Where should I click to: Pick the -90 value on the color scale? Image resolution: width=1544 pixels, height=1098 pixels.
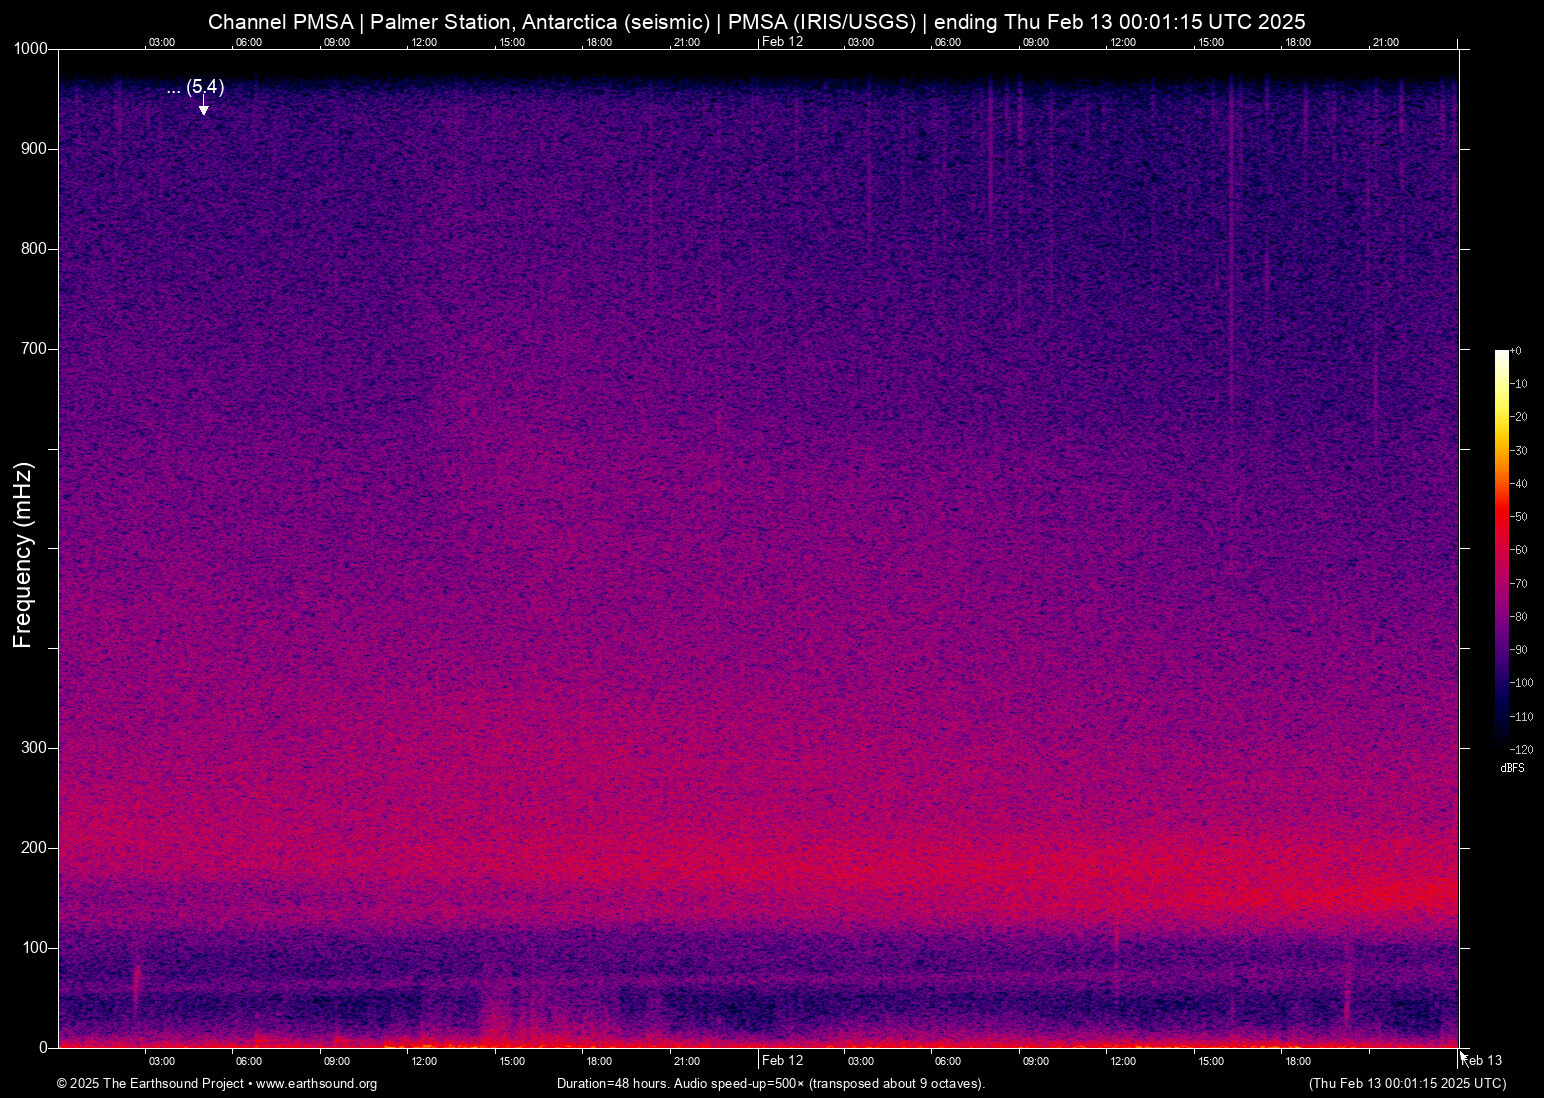pyautogui.click(x=1518, y=650)
